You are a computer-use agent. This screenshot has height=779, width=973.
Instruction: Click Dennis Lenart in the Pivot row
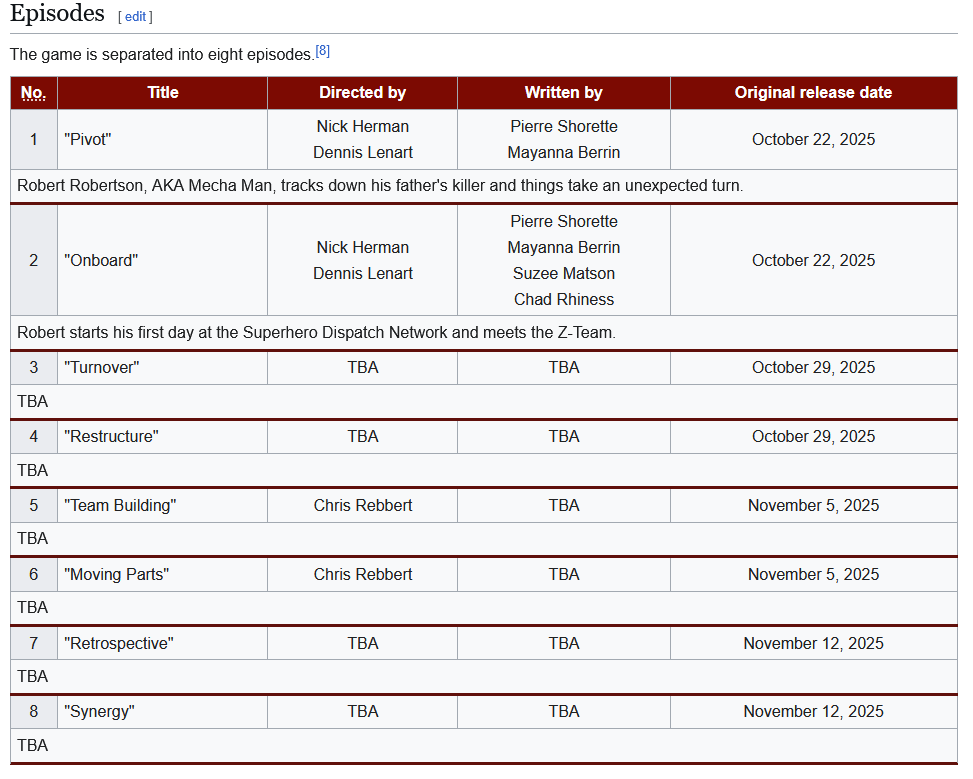(362, 153)
